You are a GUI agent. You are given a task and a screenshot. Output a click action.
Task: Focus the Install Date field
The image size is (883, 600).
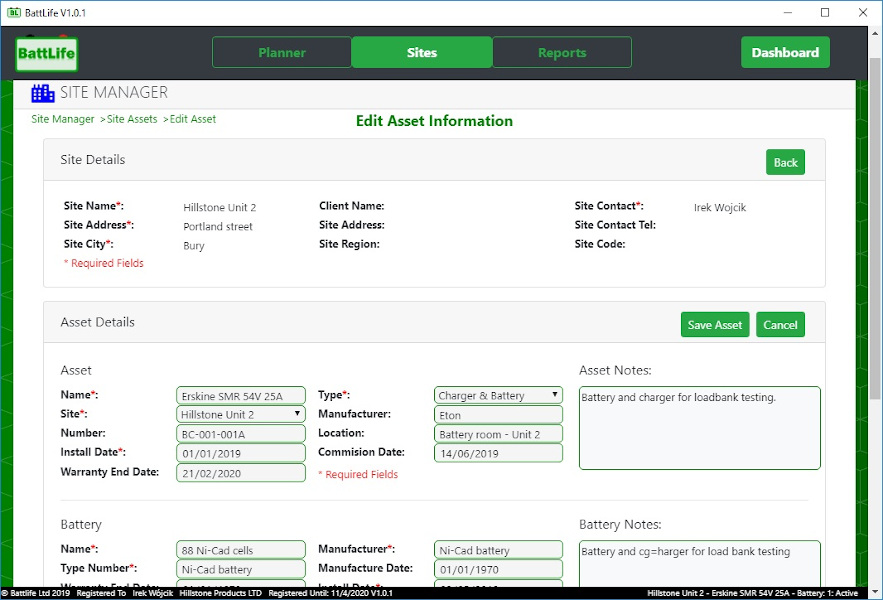tap(241, 453)
